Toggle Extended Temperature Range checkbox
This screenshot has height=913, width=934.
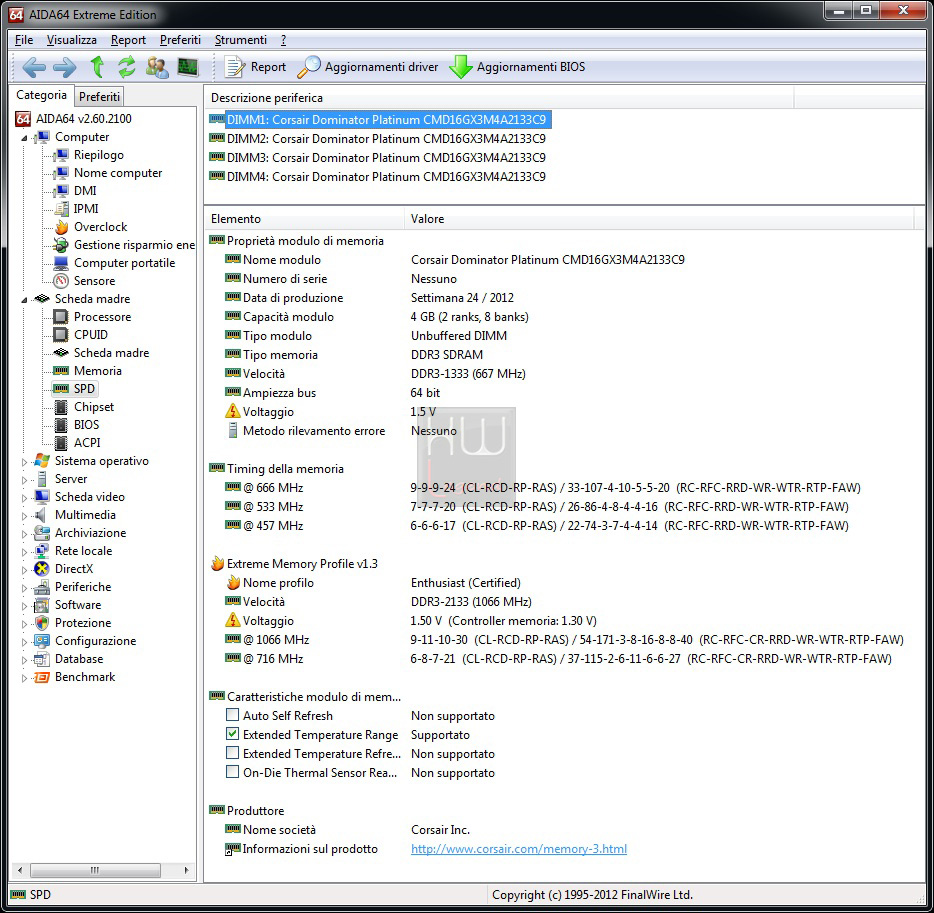point(232,734)
